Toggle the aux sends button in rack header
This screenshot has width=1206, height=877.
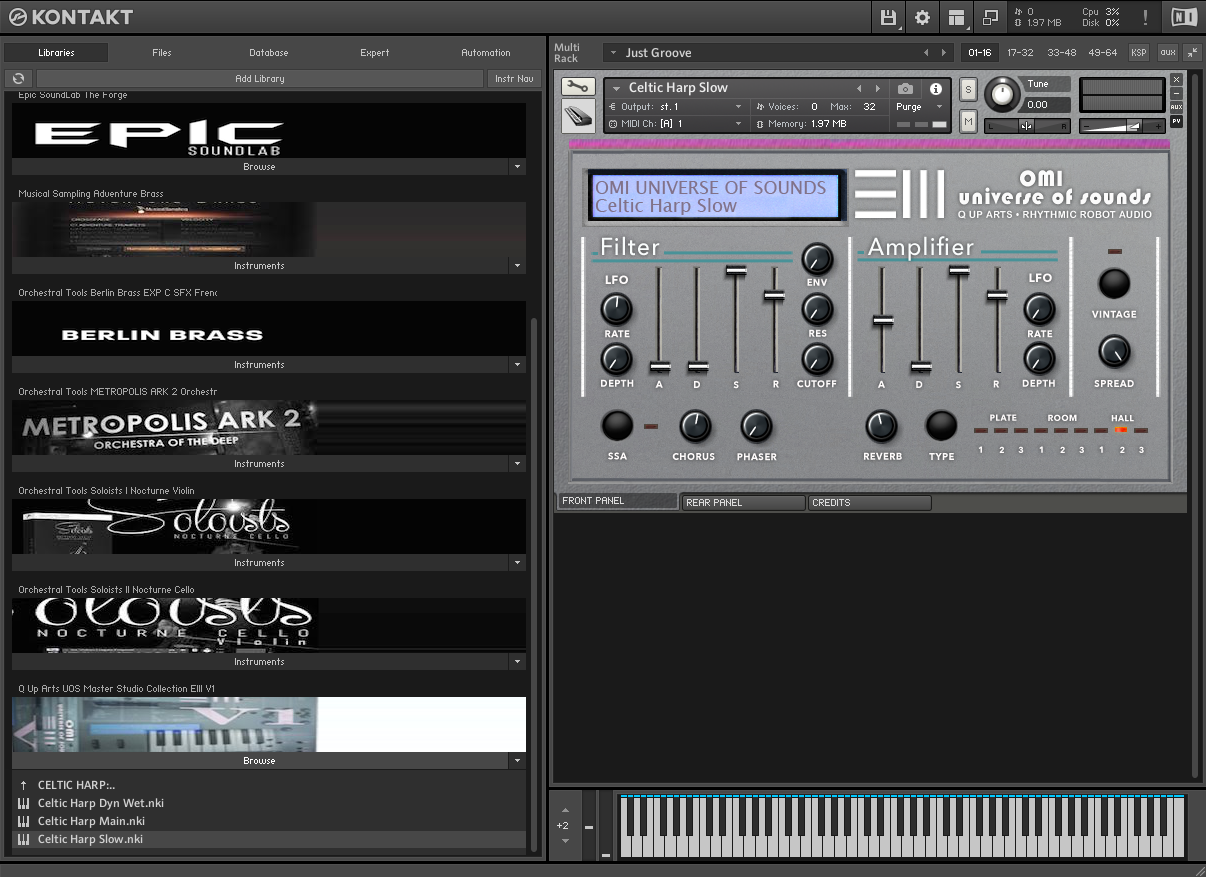1167,53
